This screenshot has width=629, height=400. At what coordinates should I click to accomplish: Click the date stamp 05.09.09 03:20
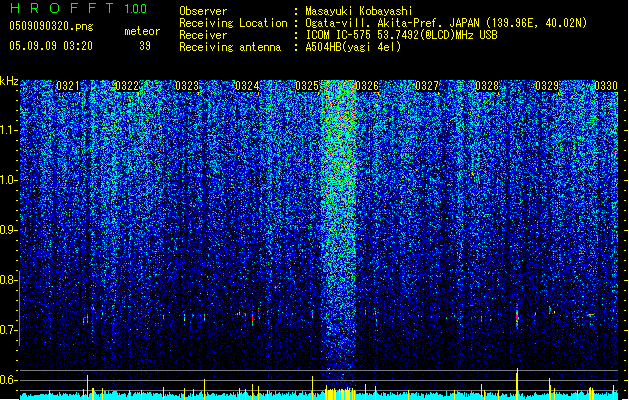tap(51, 46)
